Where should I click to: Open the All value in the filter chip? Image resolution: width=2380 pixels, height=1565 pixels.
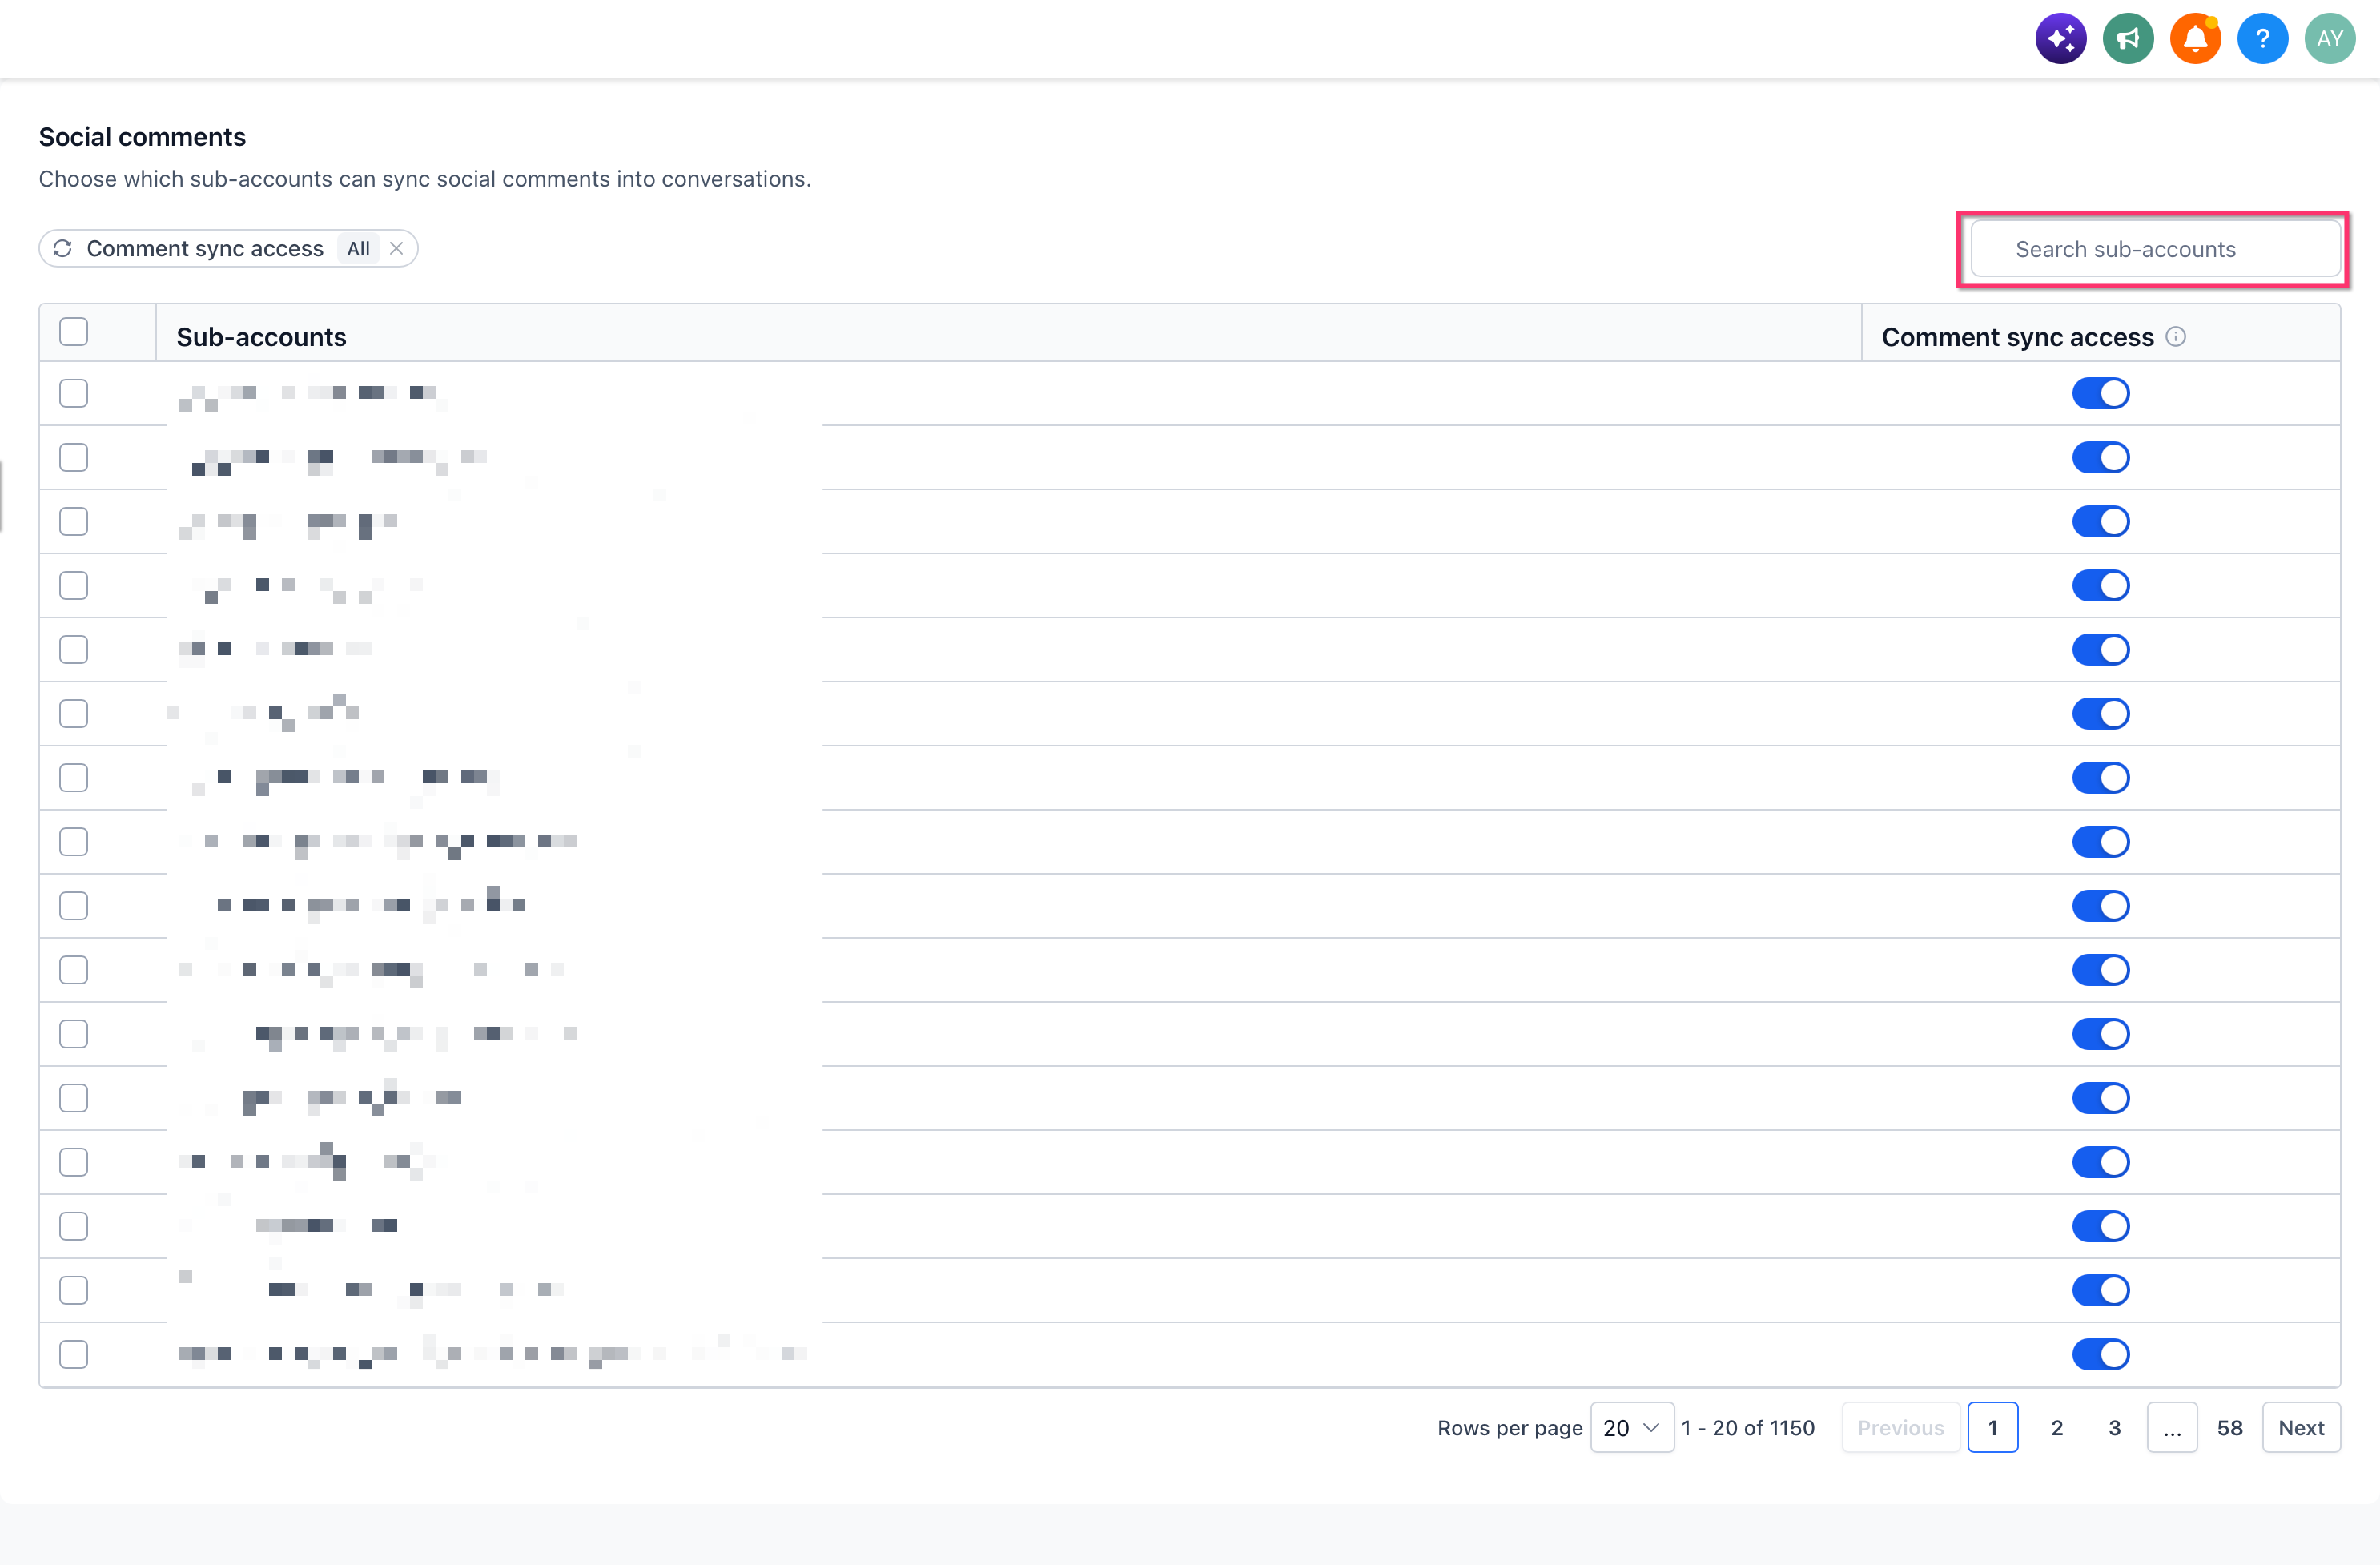click(358, 249)
